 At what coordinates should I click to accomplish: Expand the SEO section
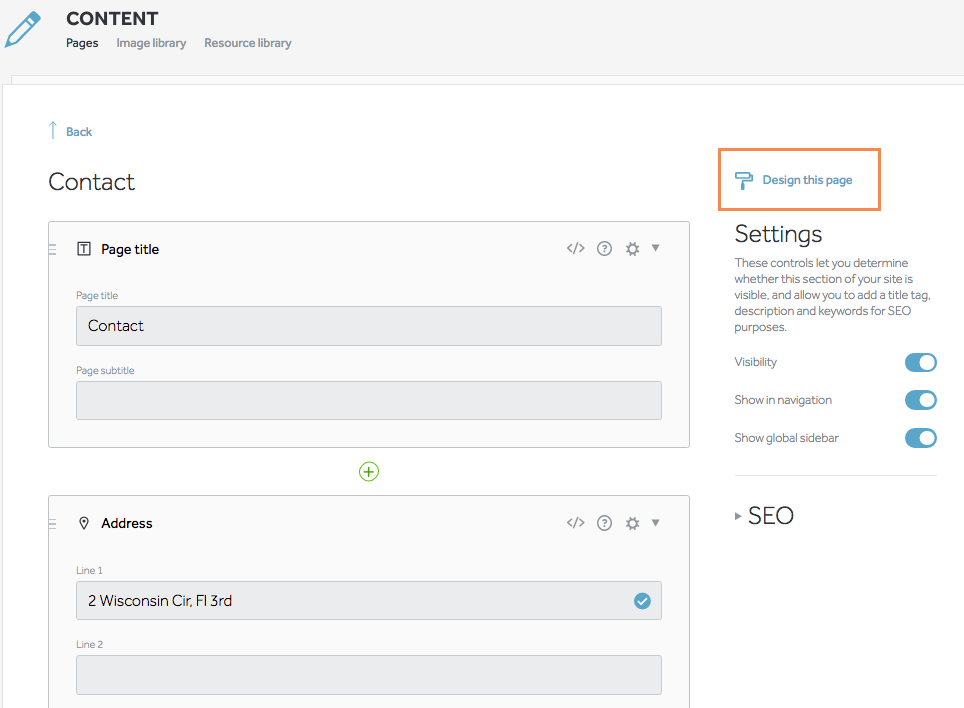pyautogui.click(x=765, y=516)
